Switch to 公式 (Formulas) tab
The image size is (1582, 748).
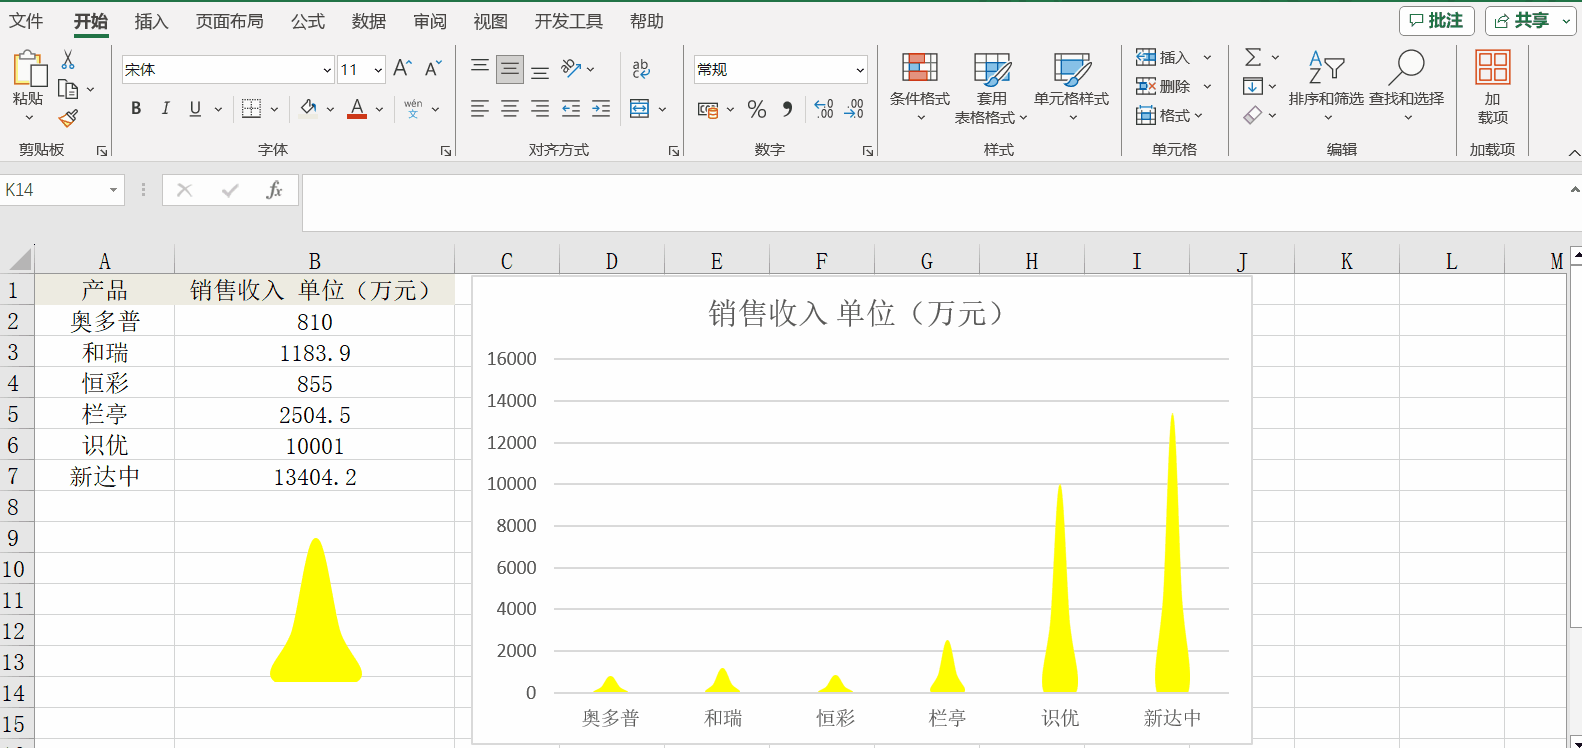pos(308,21)
